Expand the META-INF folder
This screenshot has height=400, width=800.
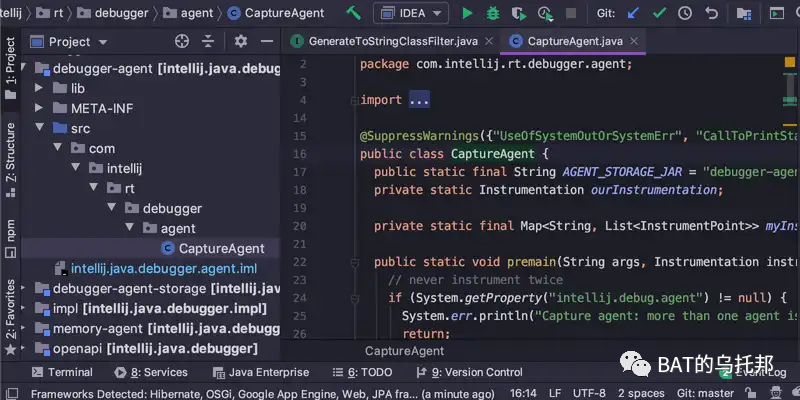39,108
